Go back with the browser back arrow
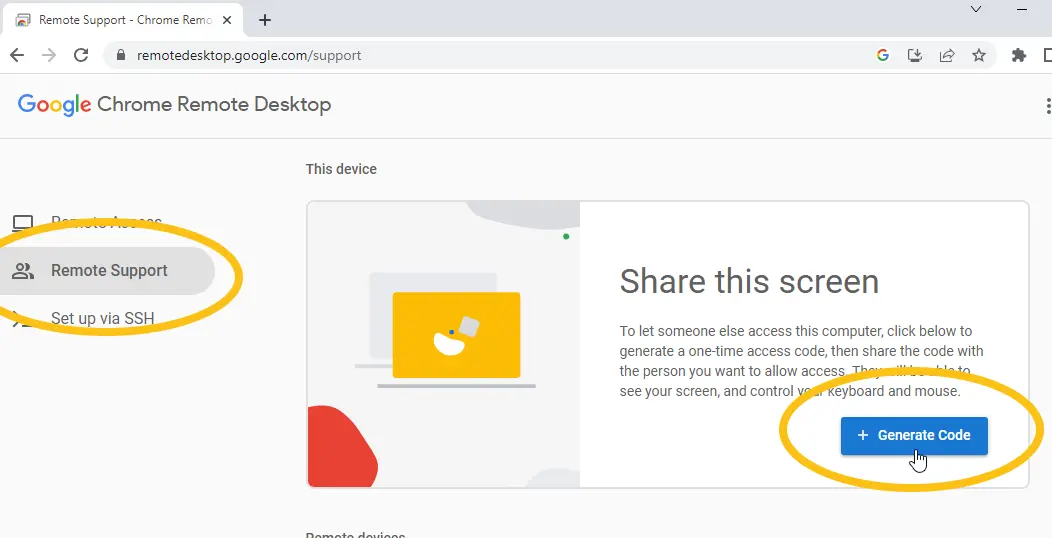Screen dimensions: 1052x538 point(17,56)
